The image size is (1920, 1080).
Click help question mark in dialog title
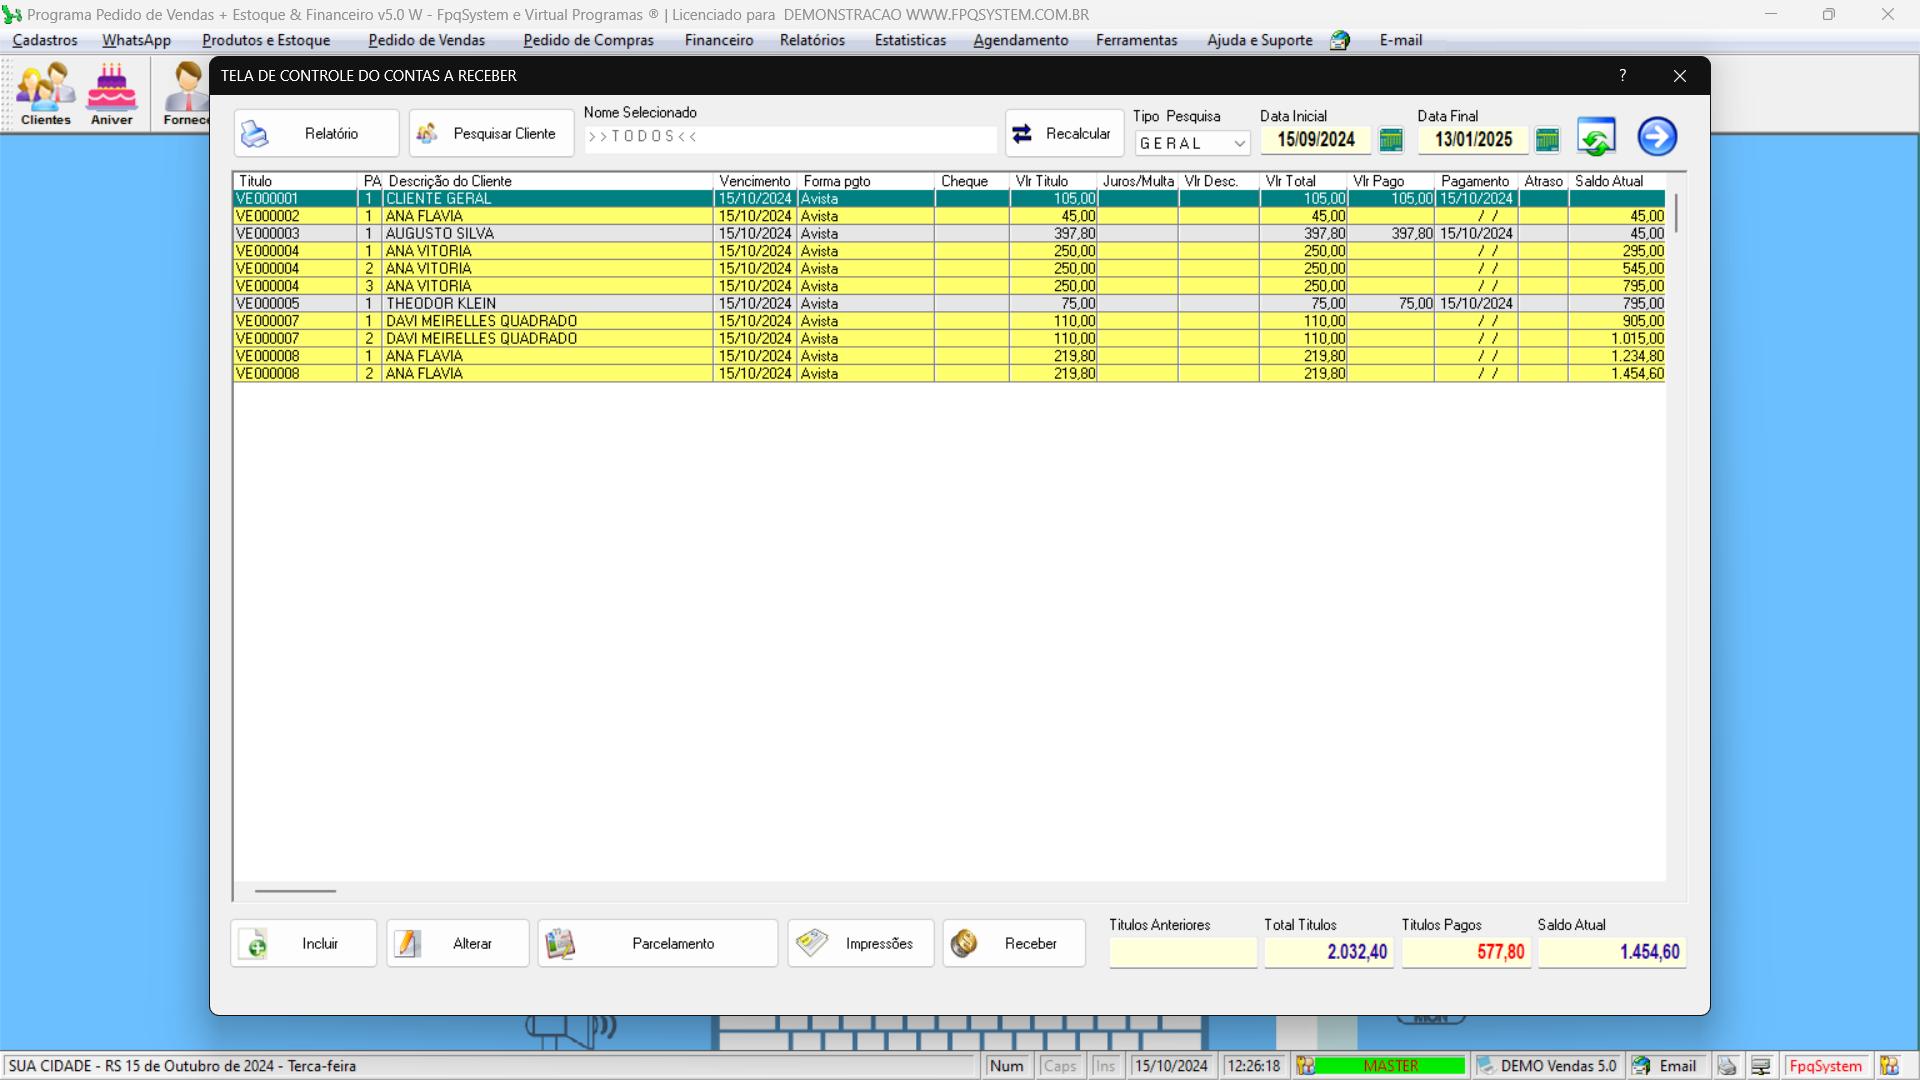pyautogui.click(x=1623, y=76)
